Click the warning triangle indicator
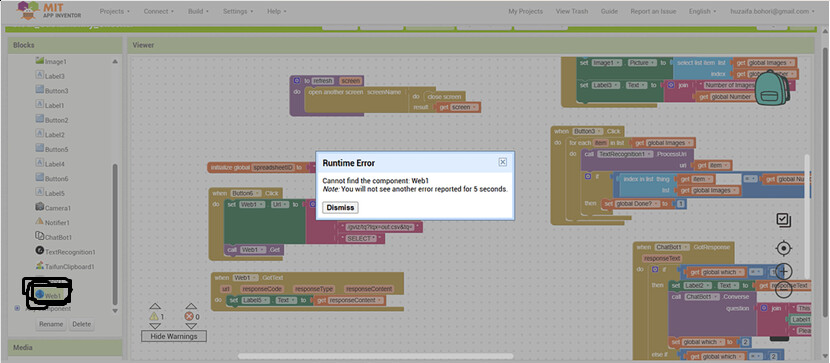This screenshot has height=363, width=830. (154, 316)
